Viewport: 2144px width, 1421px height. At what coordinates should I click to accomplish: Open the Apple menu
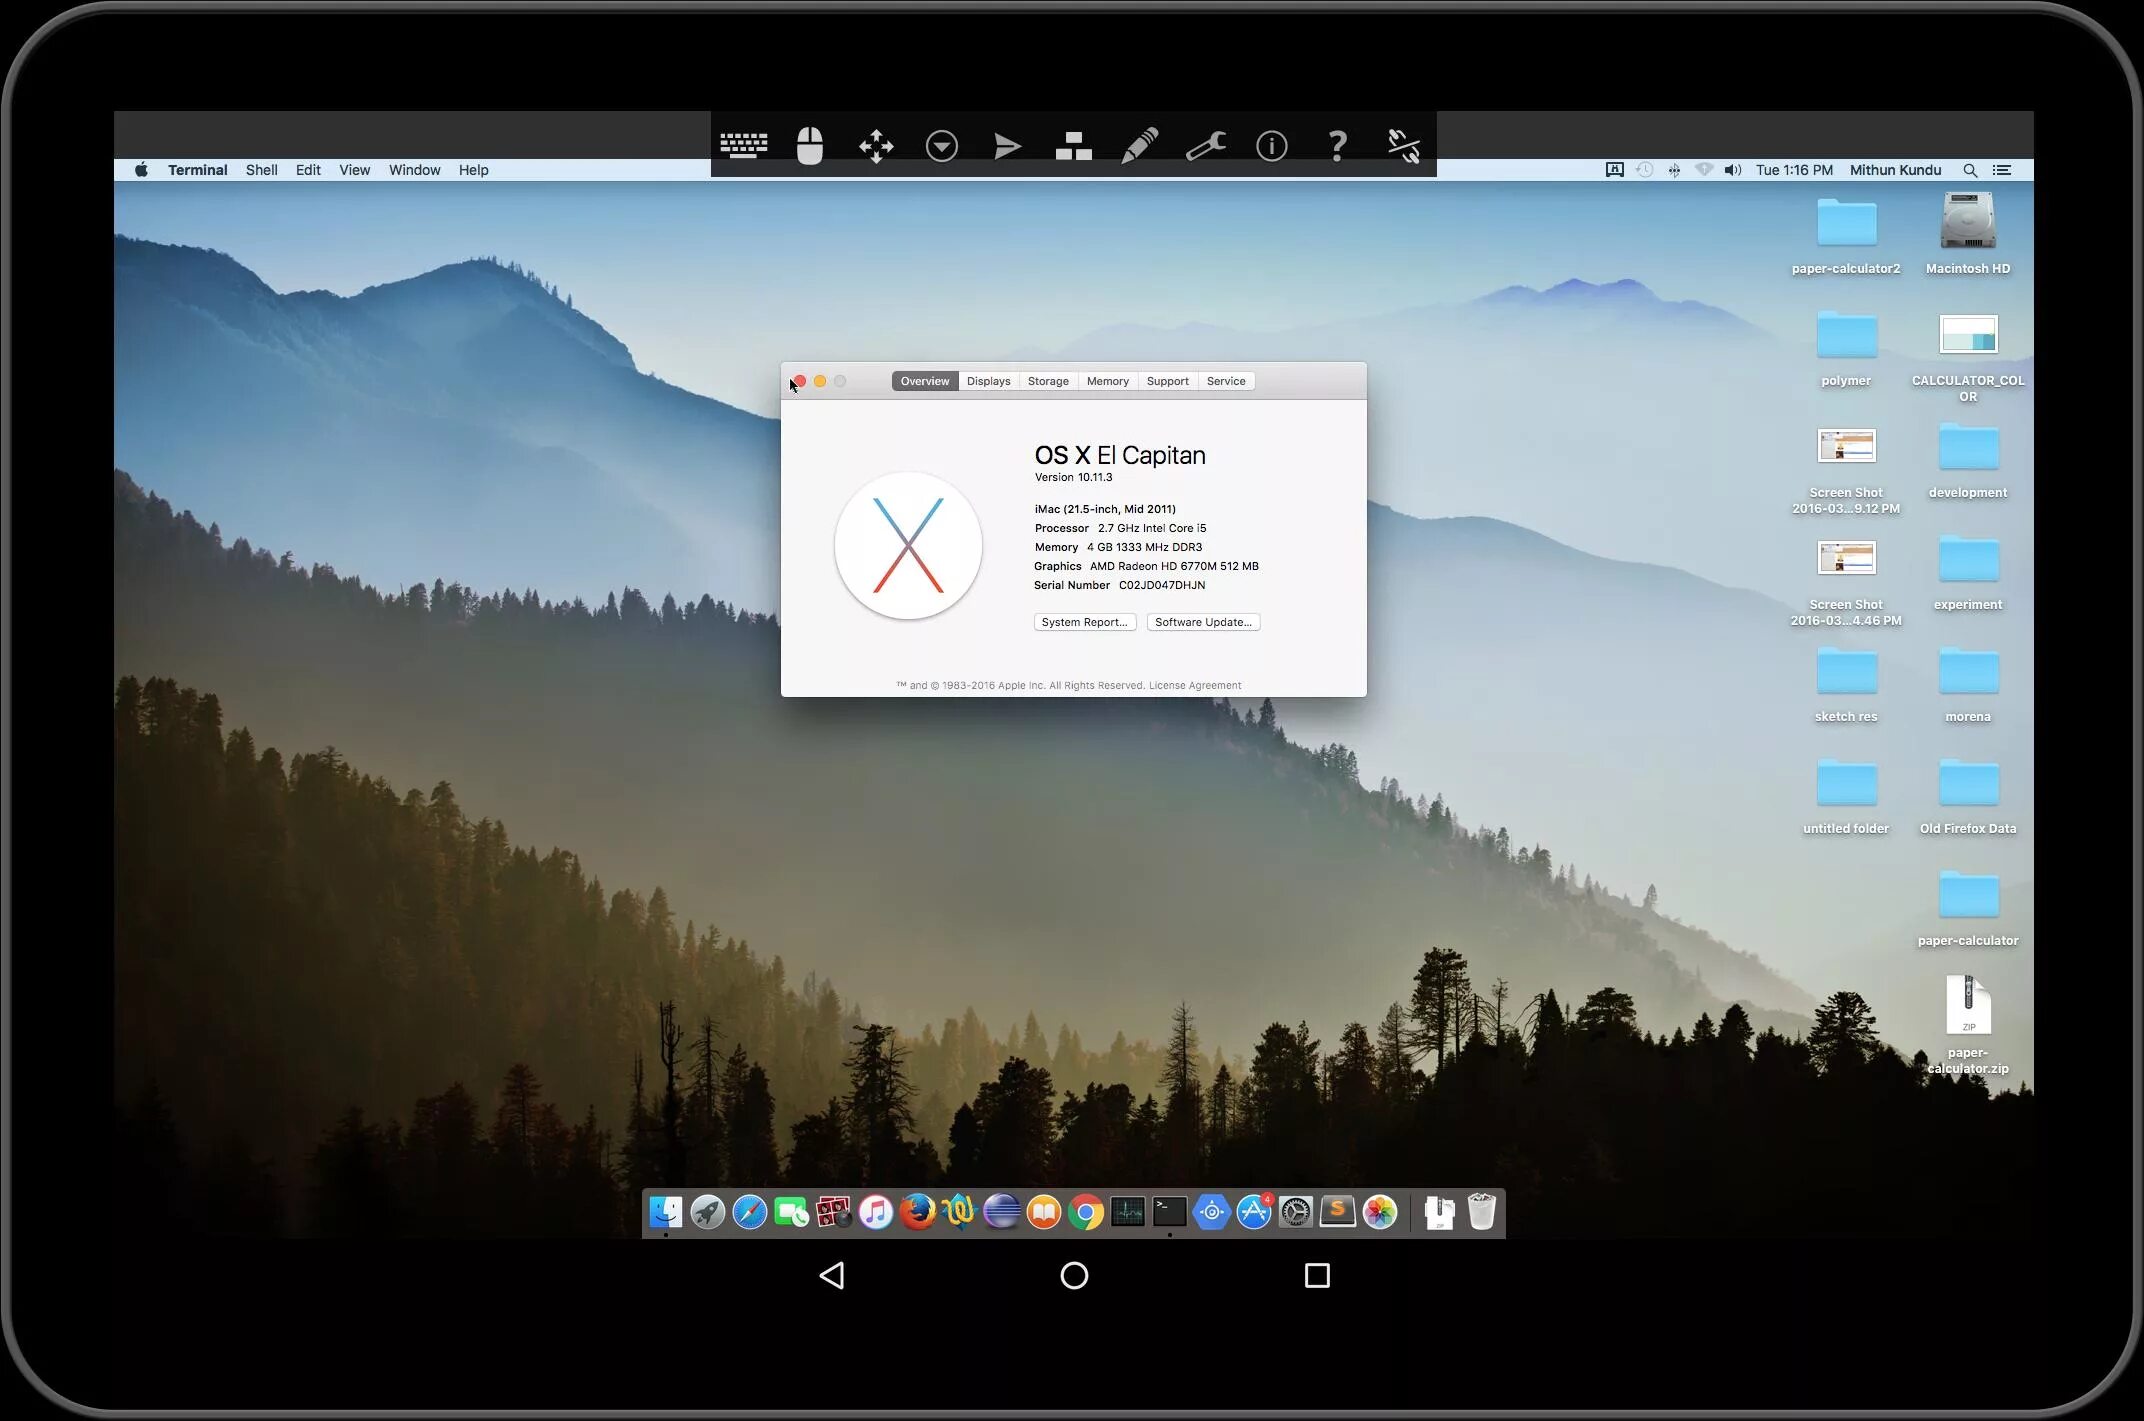141,170
